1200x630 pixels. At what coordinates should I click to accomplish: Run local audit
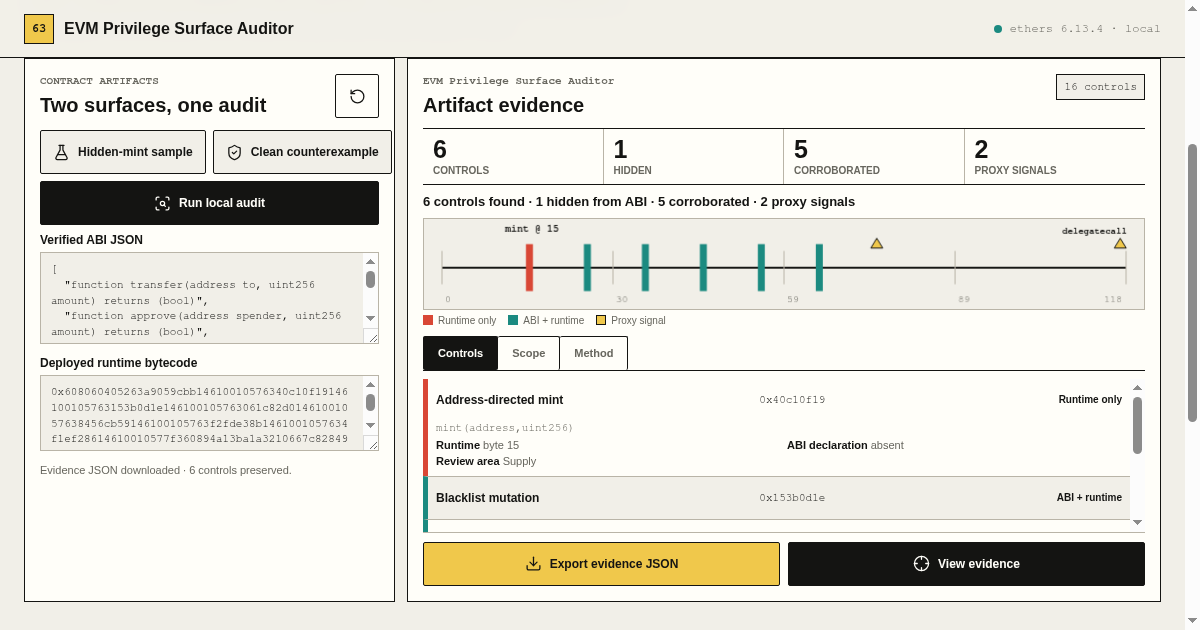(x=209, y=203)
